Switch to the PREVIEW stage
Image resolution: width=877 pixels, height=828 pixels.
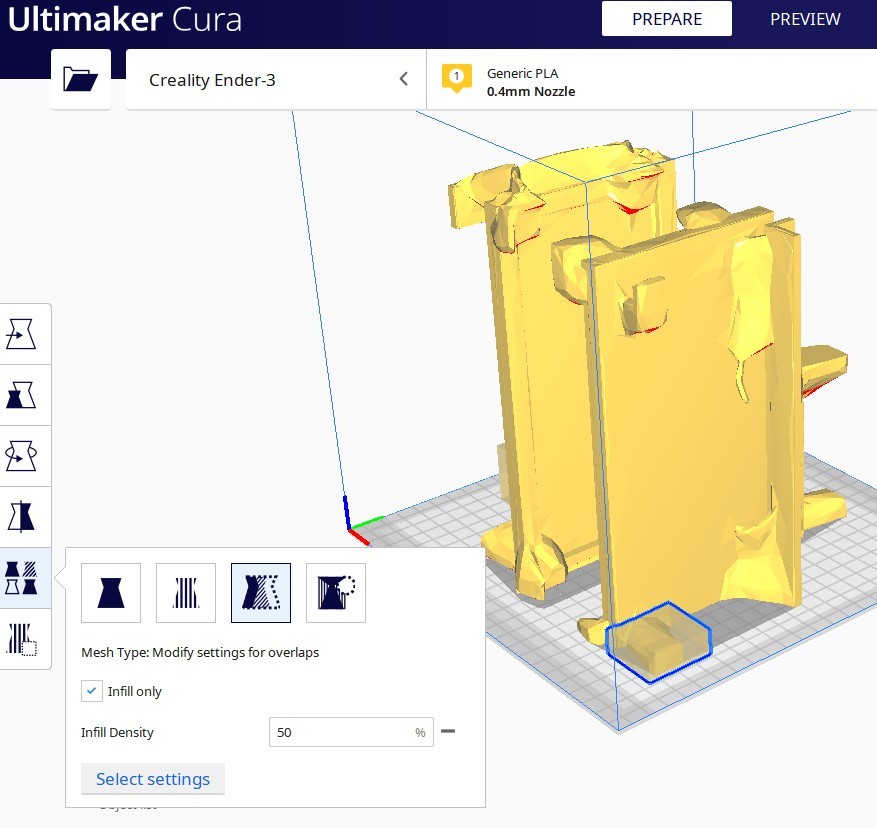805,18
